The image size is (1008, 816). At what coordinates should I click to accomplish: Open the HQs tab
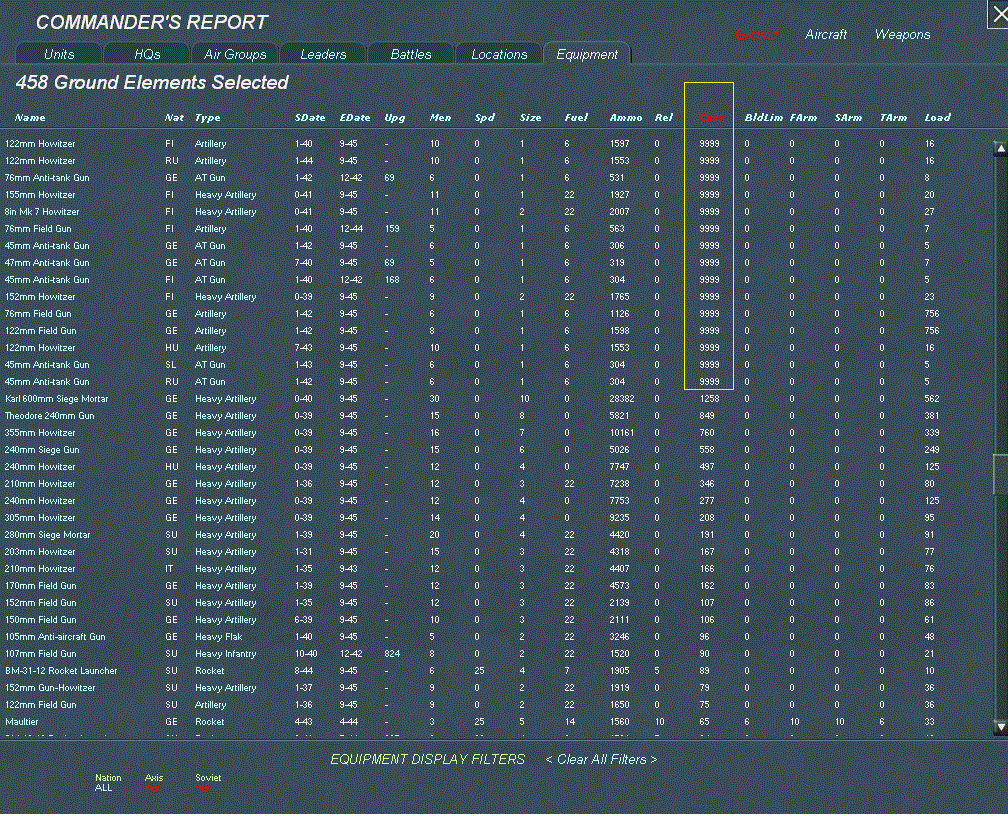click(147, 54)
